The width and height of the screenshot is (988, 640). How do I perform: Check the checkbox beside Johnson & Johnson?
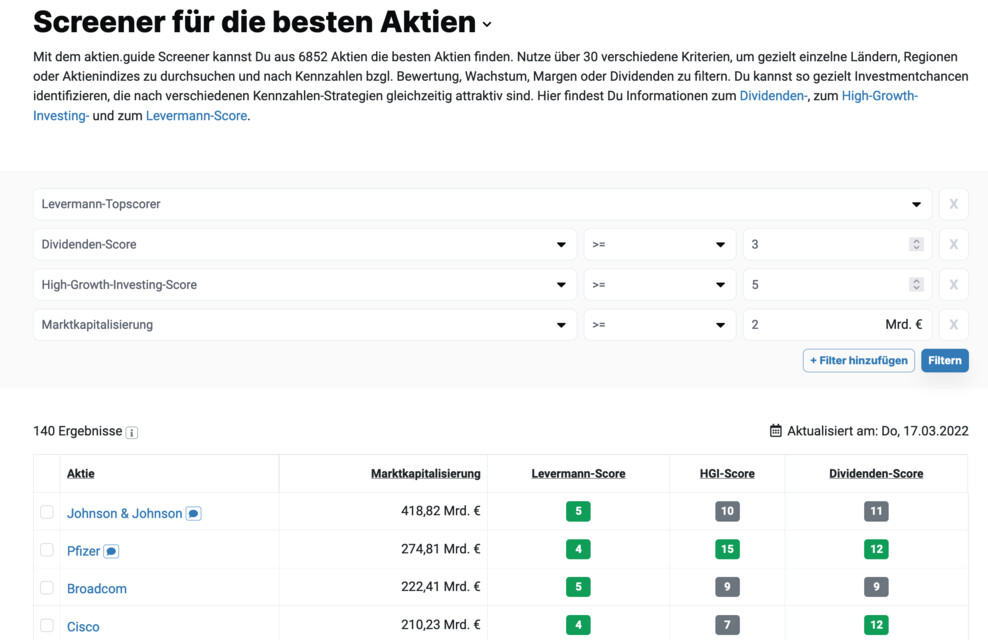[x=46, y=512]
